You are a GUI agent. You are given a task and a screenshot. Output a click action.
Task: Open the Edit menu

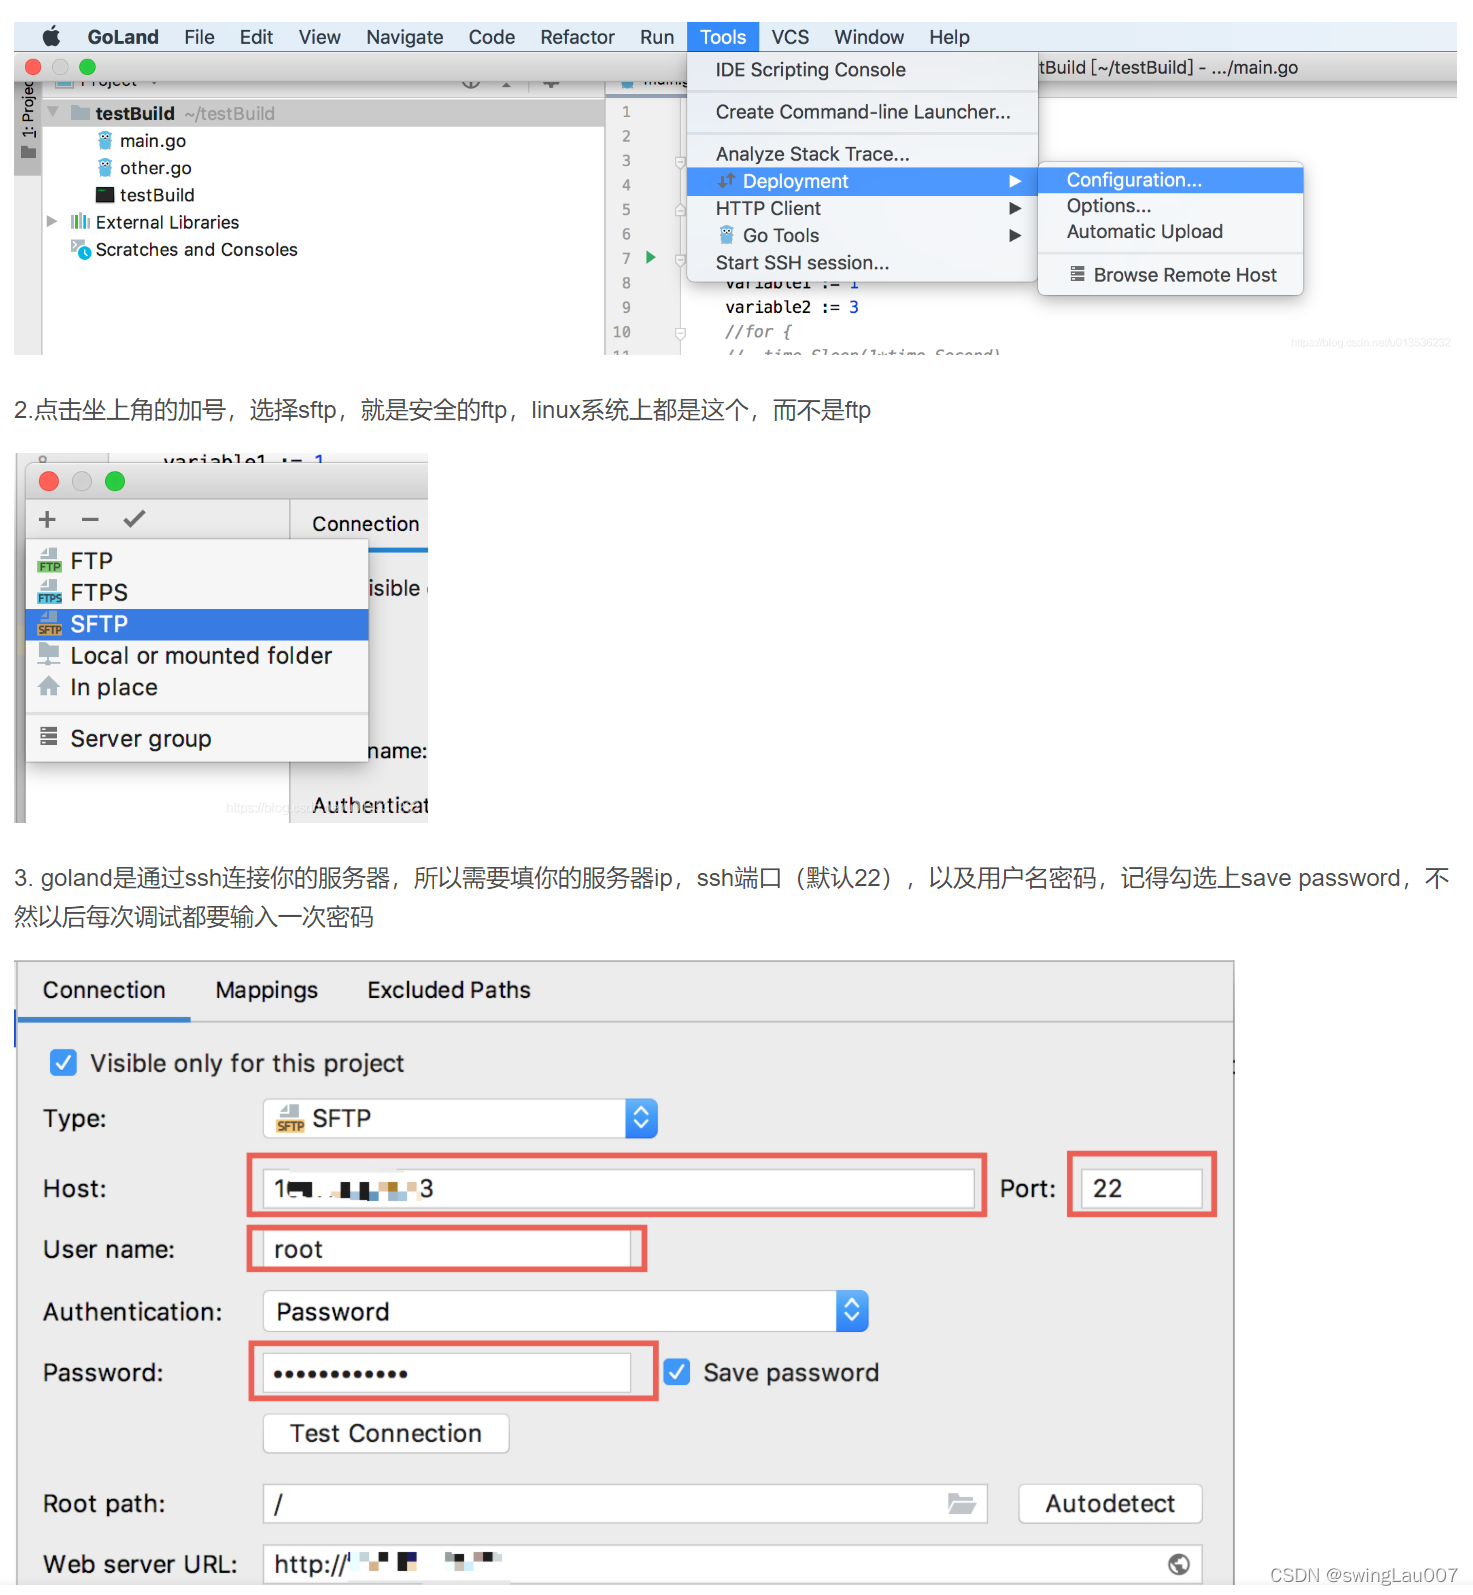(x=256, y=37)
